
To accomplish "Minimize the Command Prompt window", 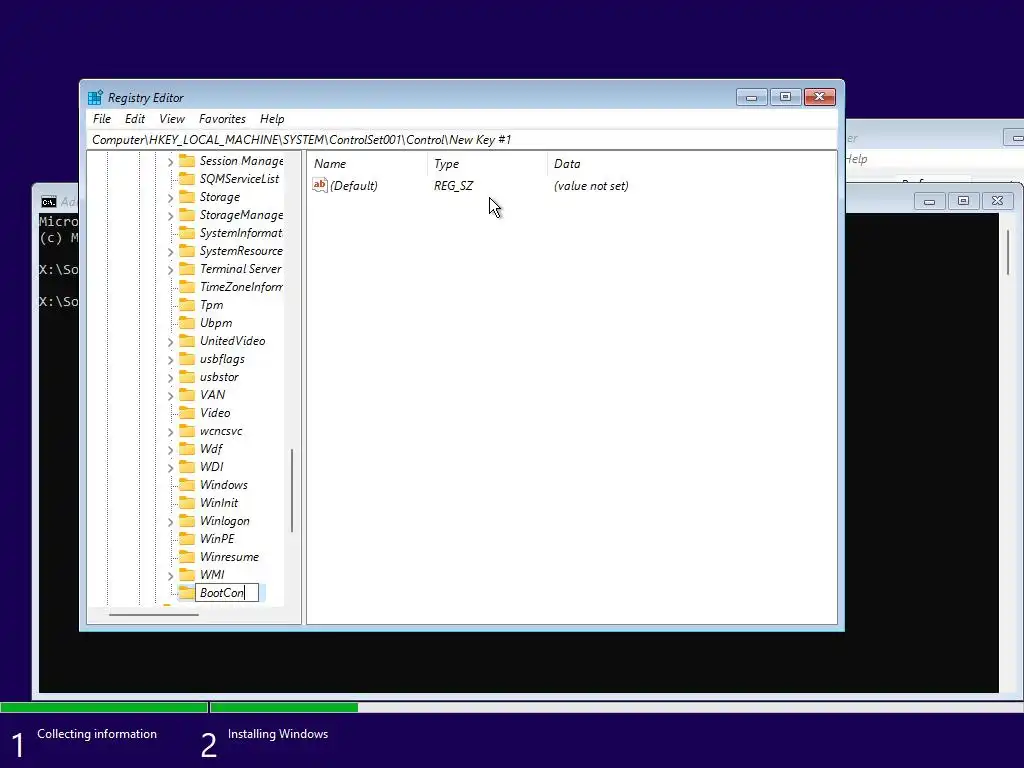I will pos(929,201).
